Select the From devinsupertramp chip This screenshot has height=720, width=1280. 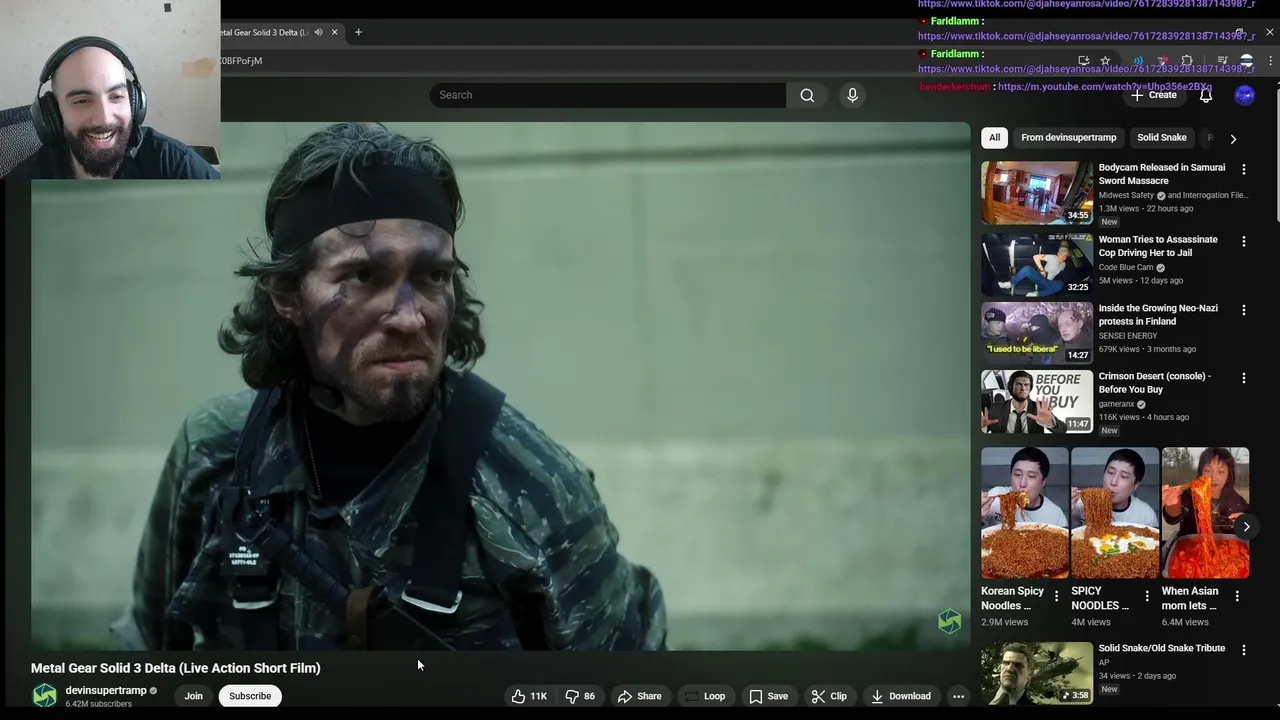point(1068,138)
